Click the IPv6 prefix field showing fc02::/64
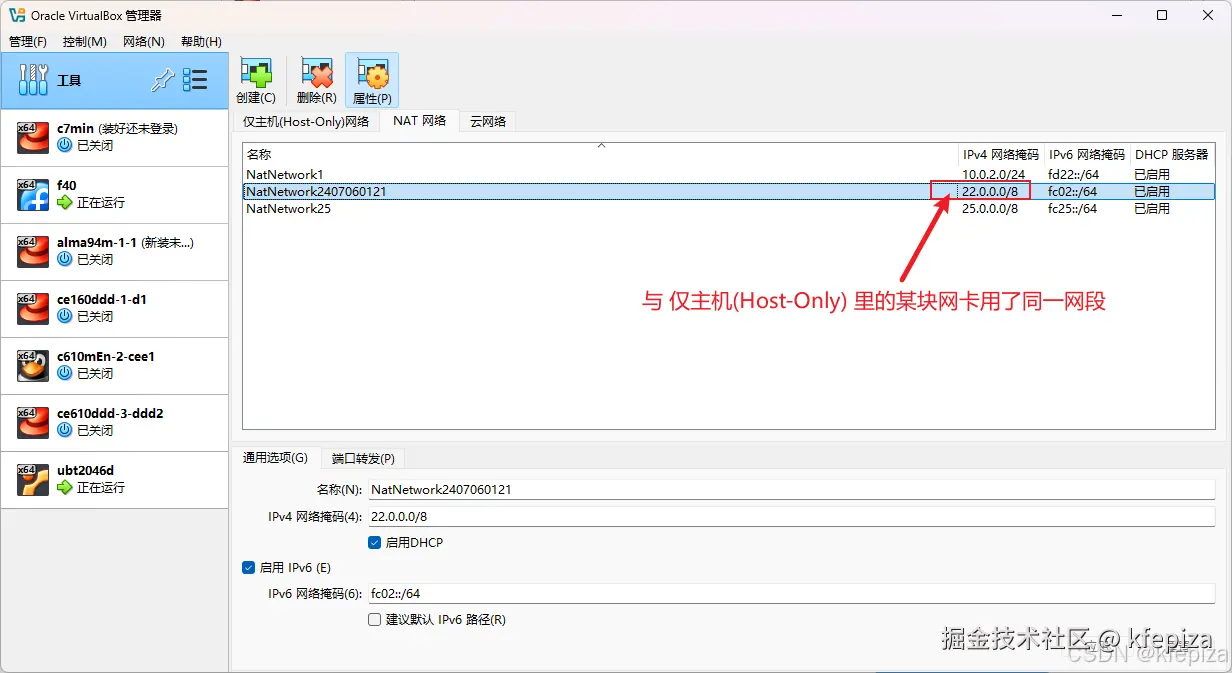The width and height of the screenshot is (1232, 673). (791, 594)
